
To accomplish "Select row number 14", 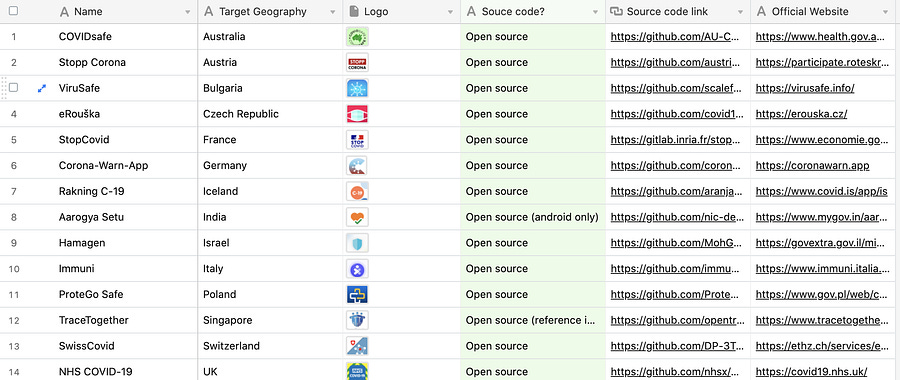I will (14, 372).
